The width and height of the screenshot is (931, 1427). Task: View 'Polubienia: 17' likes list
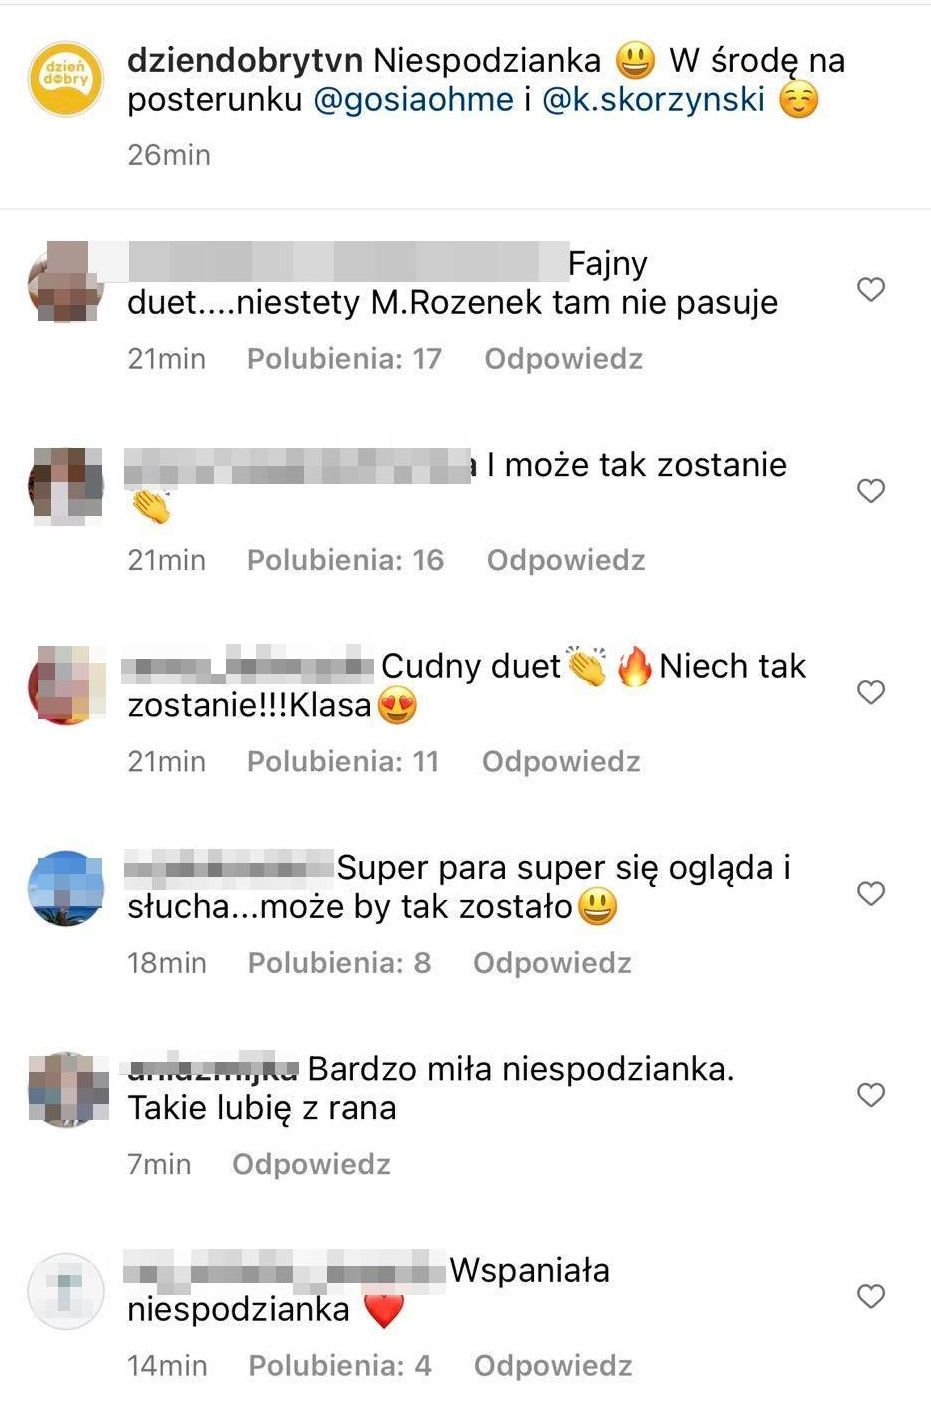(x=344, y=359)
